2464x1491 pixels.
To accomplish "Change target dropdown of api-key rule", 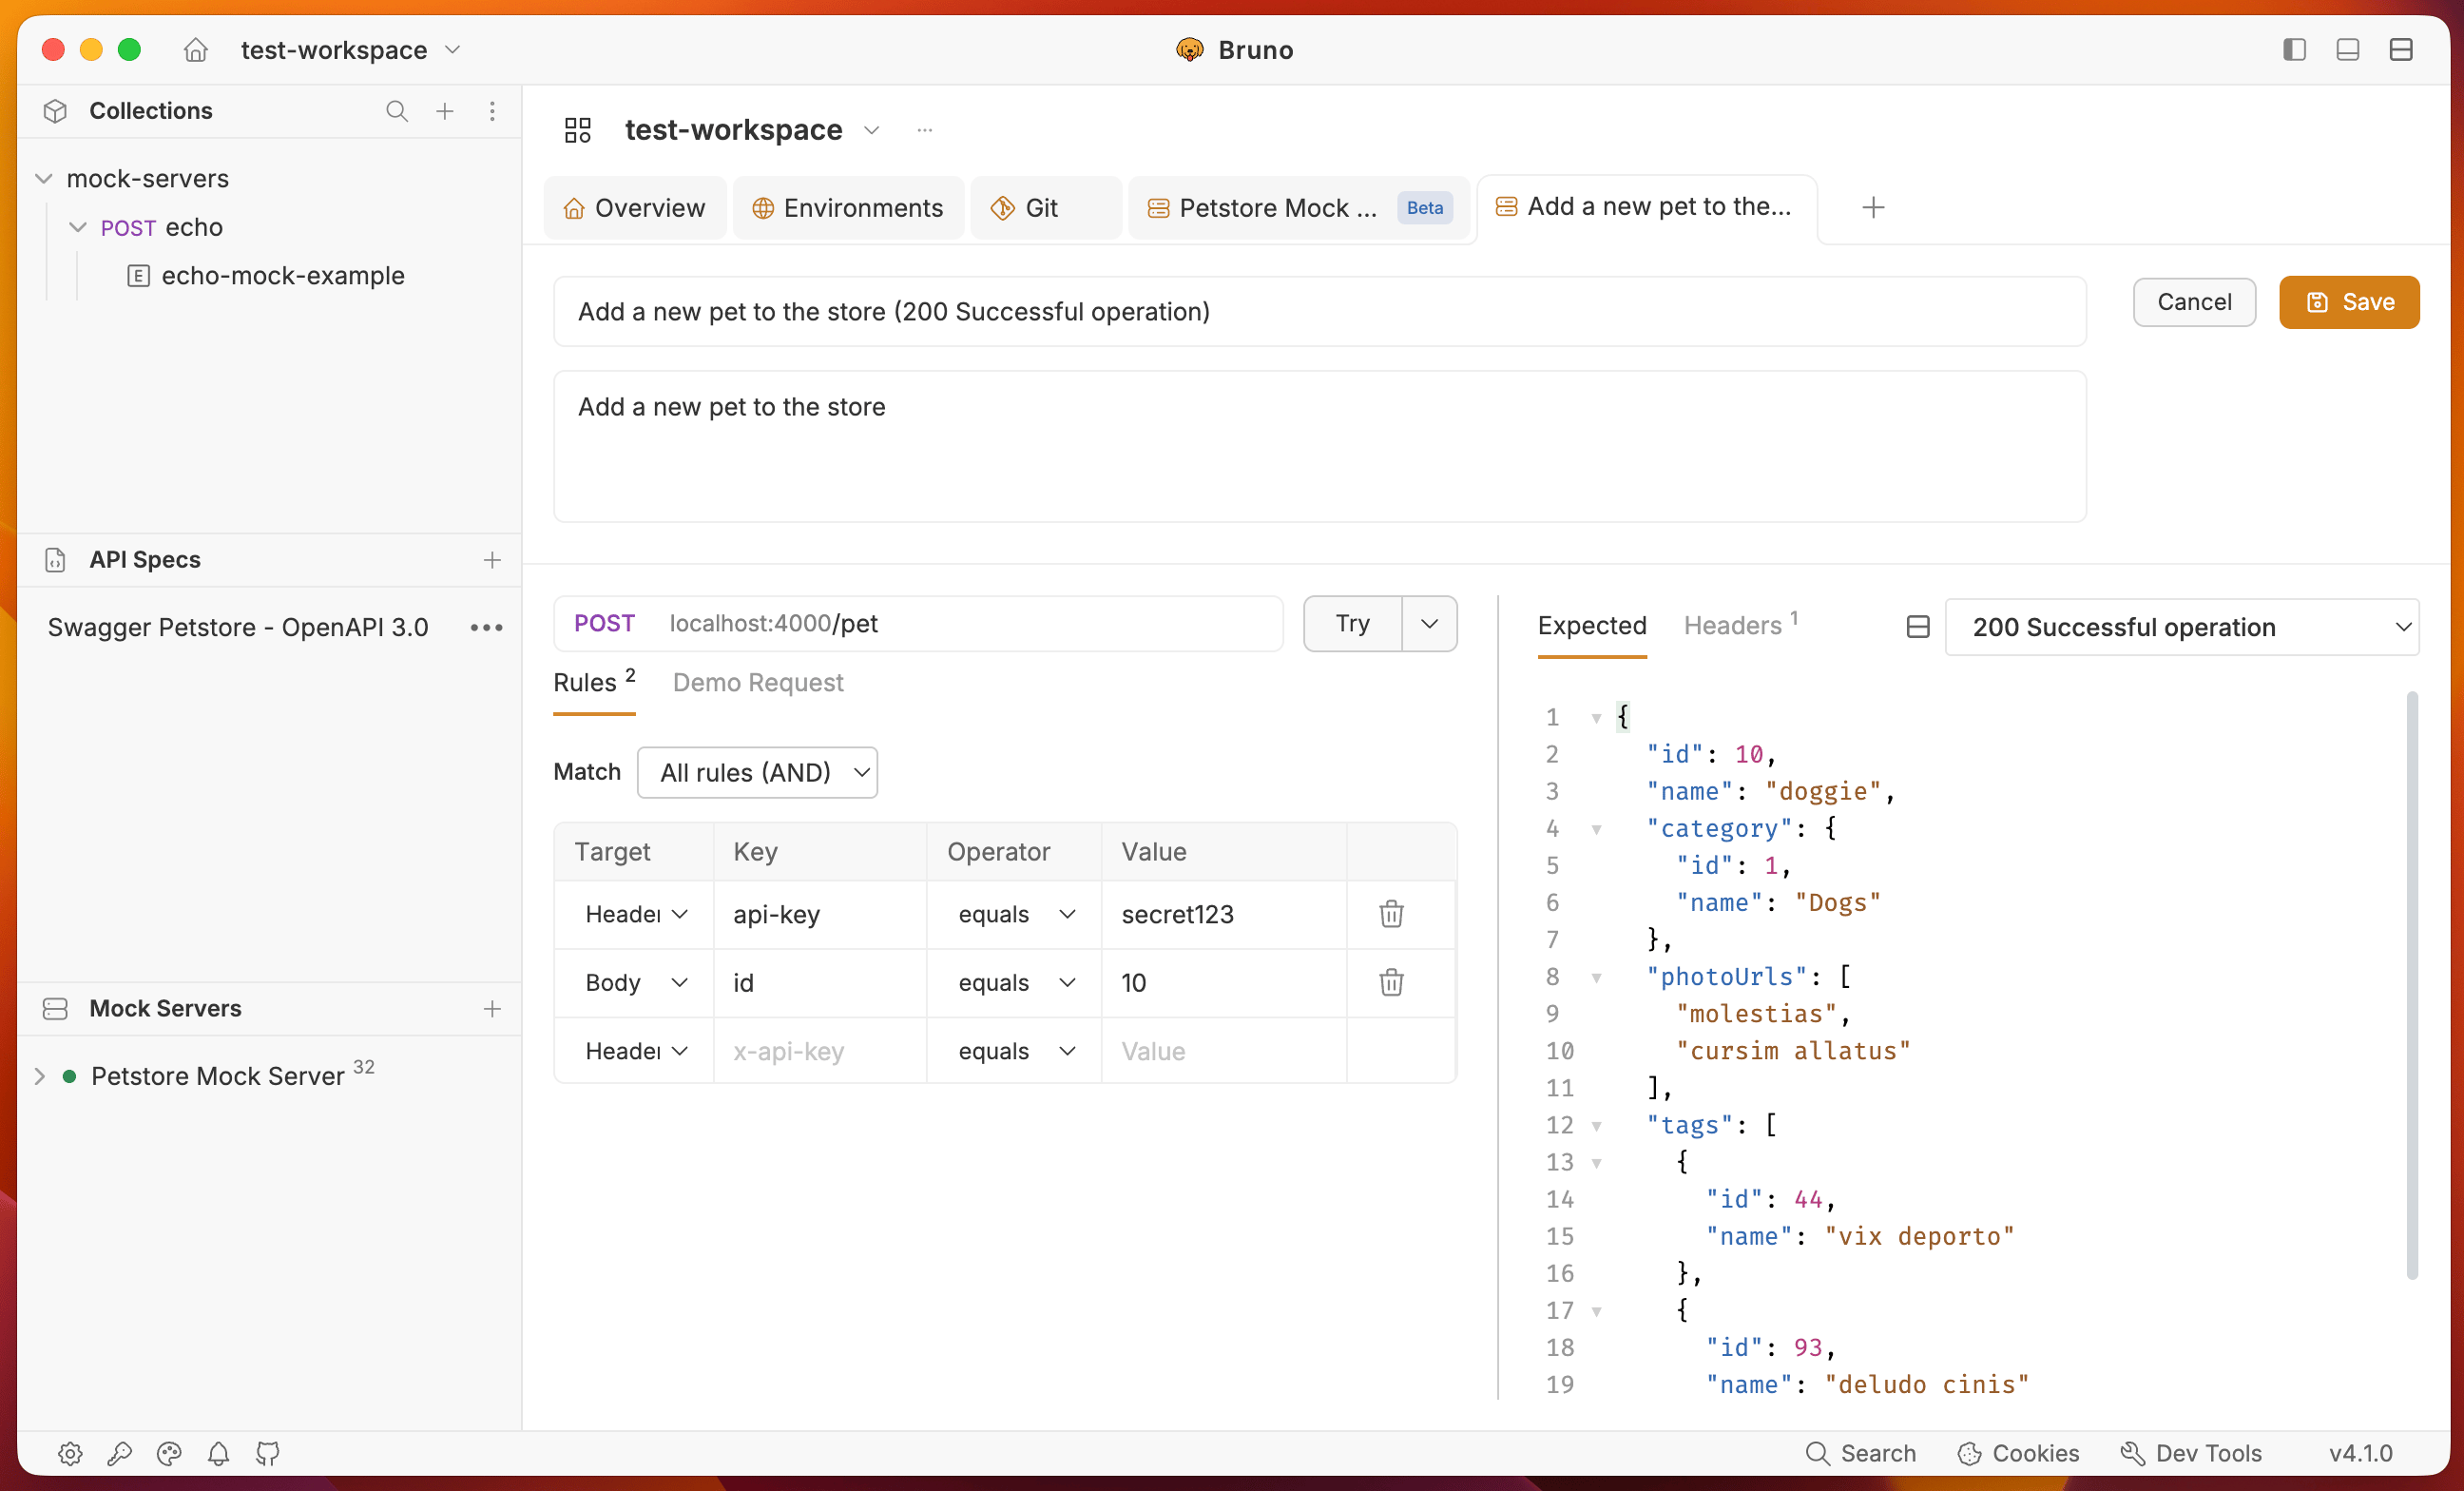I will tap(636, 914).
